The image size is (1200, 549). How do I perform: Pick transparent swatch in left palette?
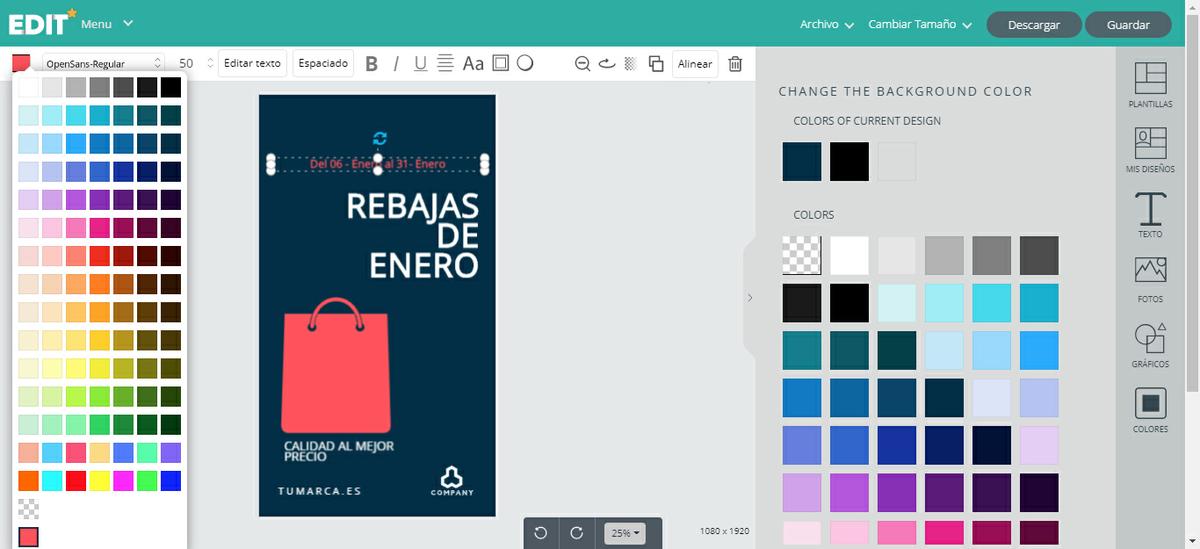28,509
